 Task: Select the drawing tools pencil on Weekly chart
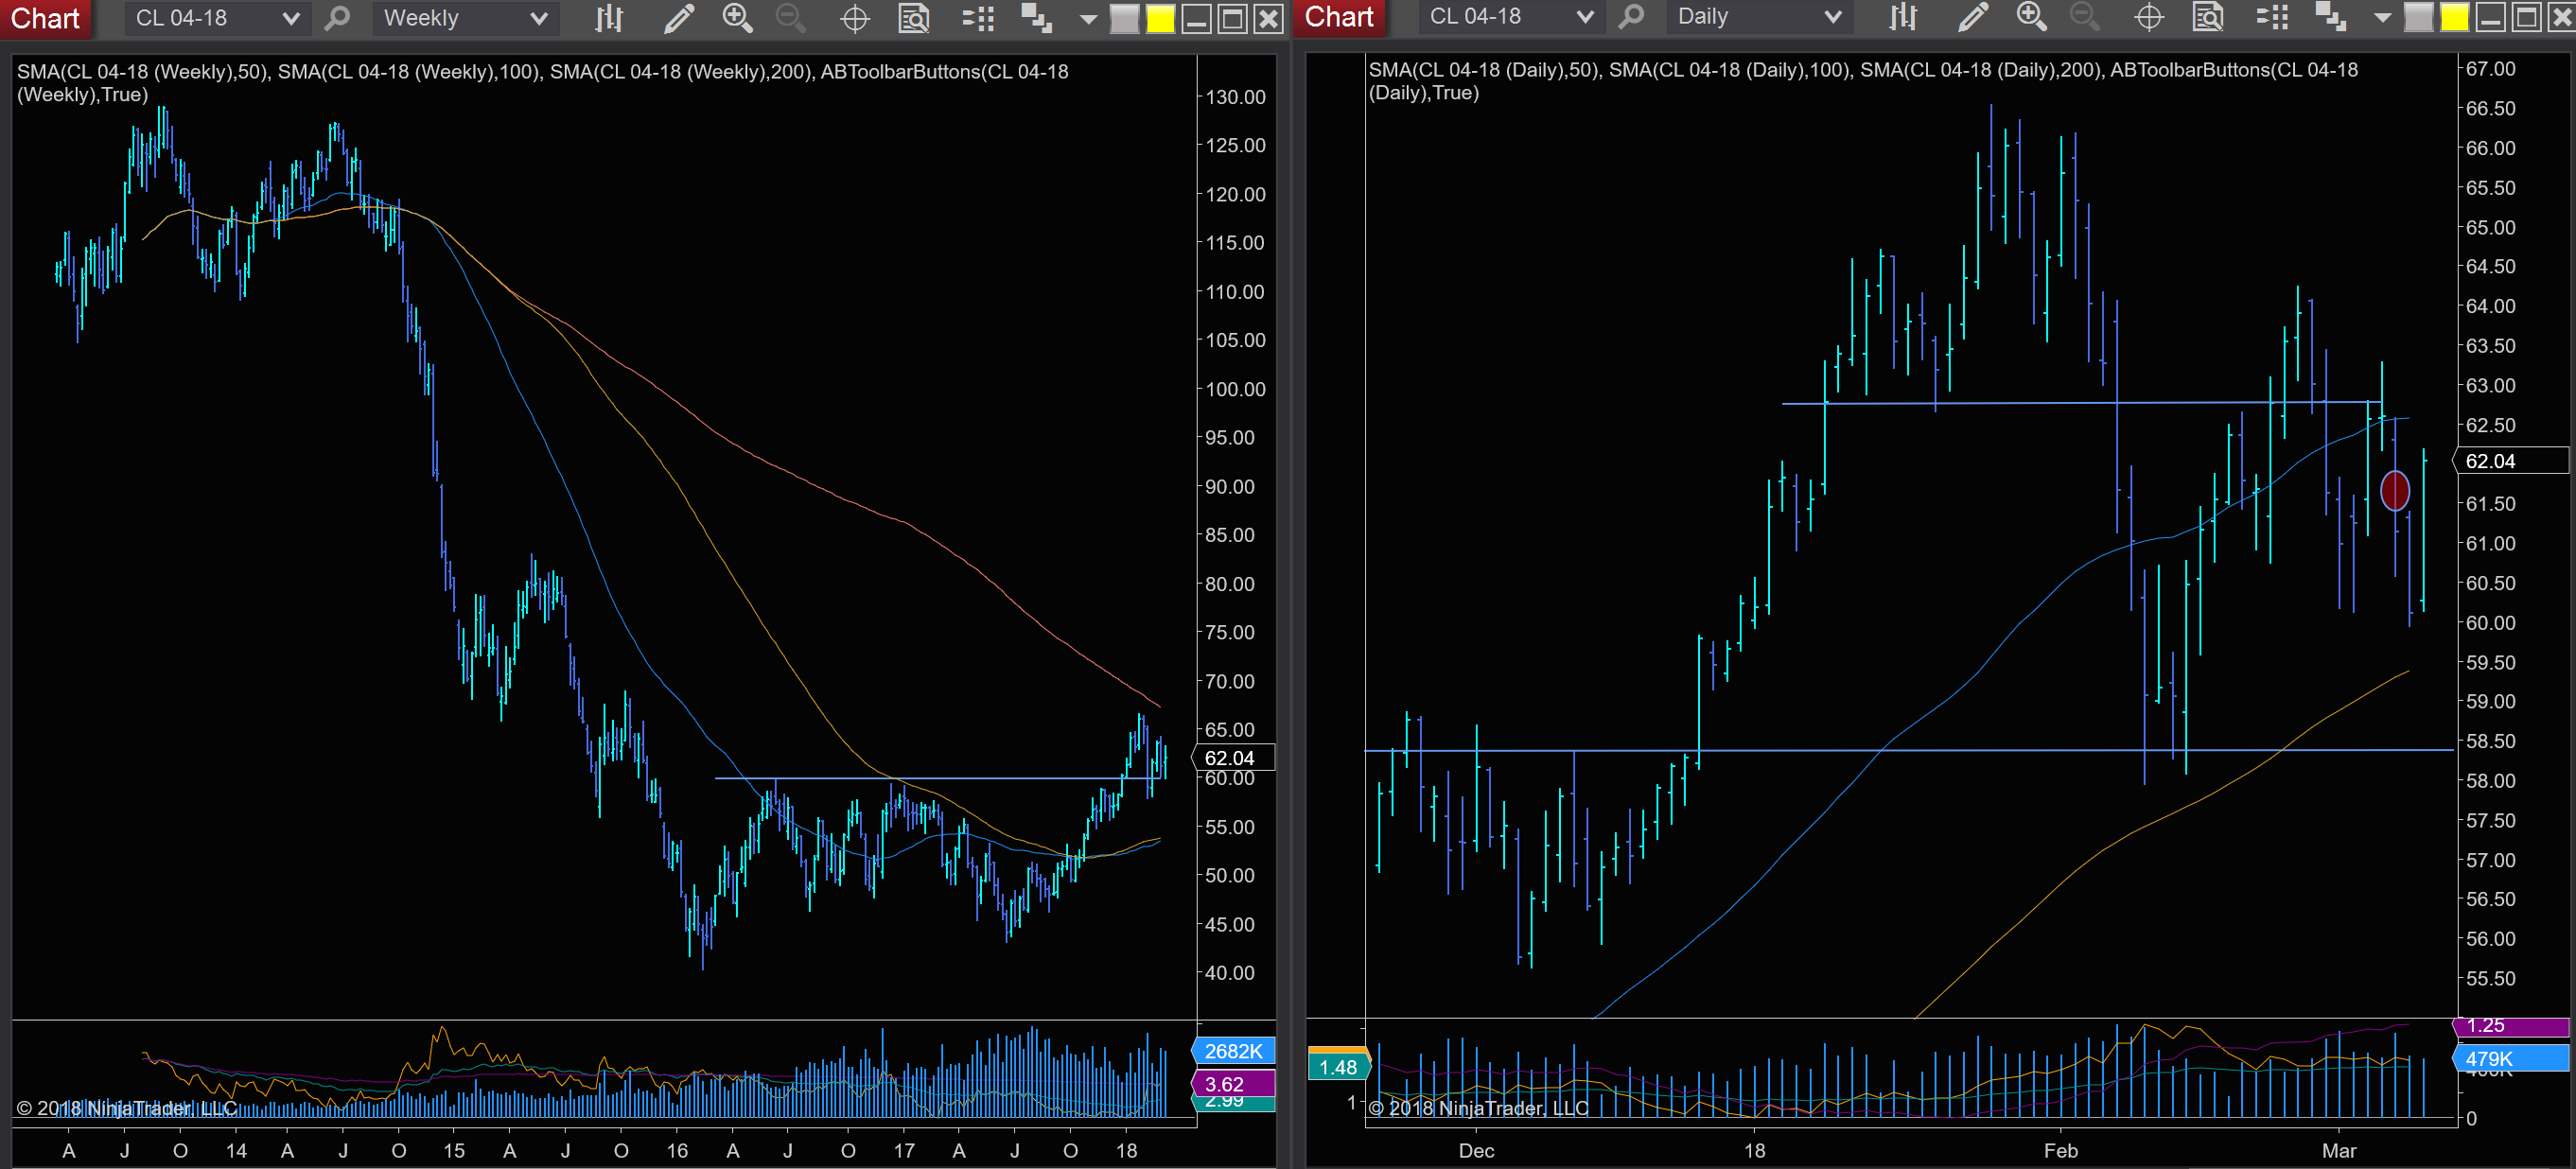[x=679, y=18]
